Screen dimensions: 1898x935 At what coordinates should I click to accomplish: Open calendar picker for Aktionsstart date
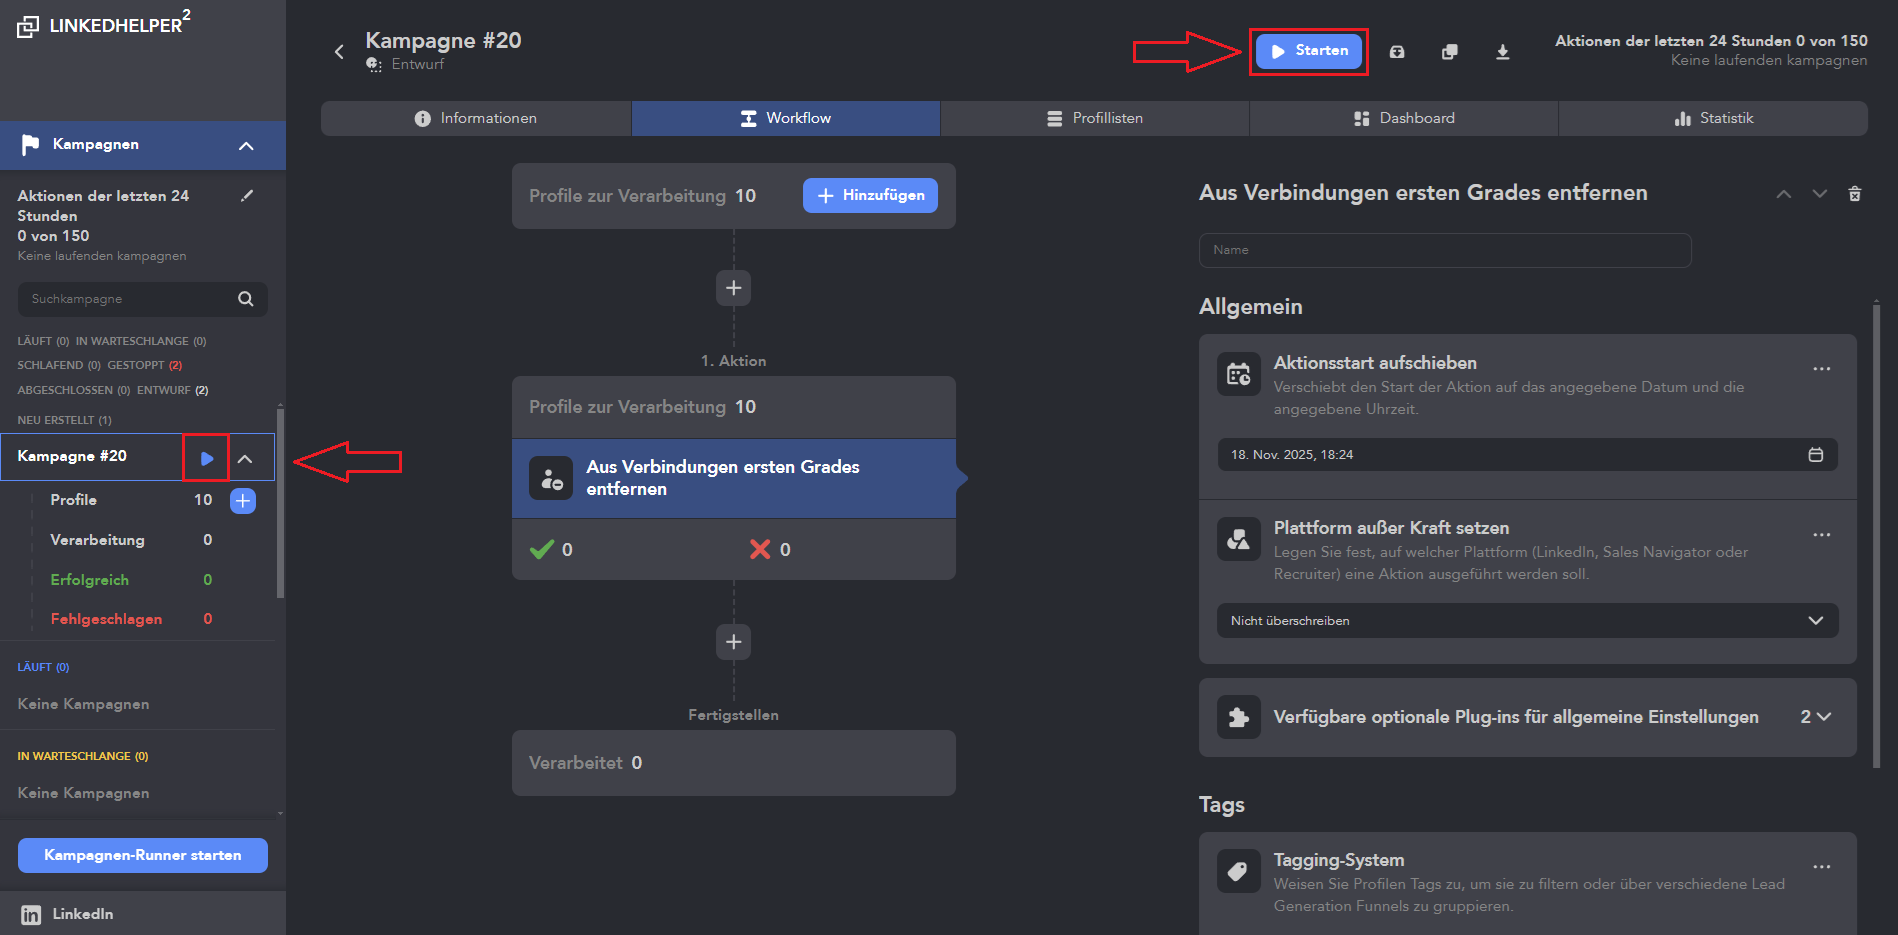(1815, 455)
